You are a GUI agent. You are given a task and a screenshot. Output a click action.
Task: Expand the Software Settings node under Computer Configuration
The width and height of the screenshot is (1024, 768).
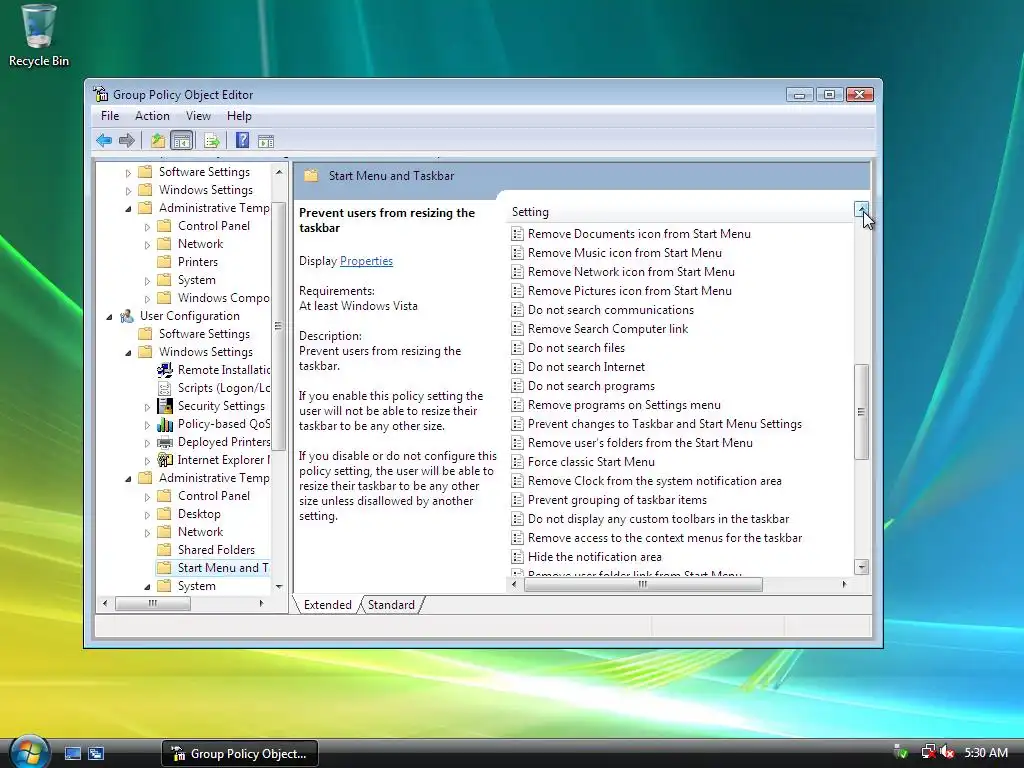click(x=128, y=172)
